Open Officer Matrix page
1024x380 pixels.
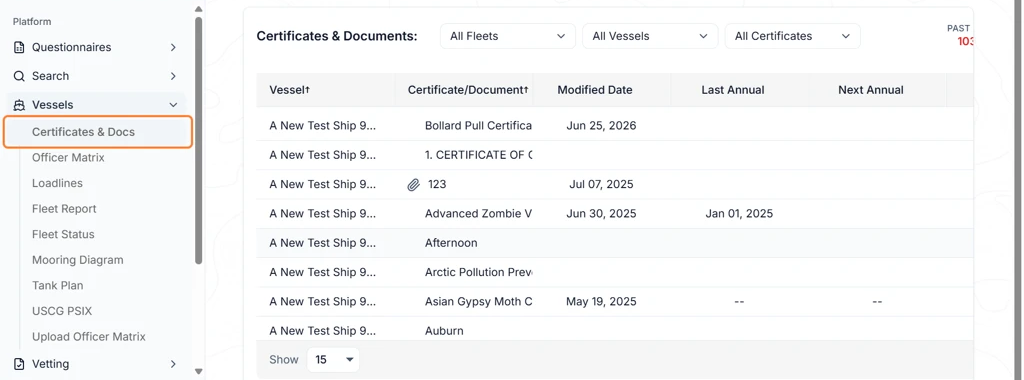pyautogui.click(x=68, y=157)
